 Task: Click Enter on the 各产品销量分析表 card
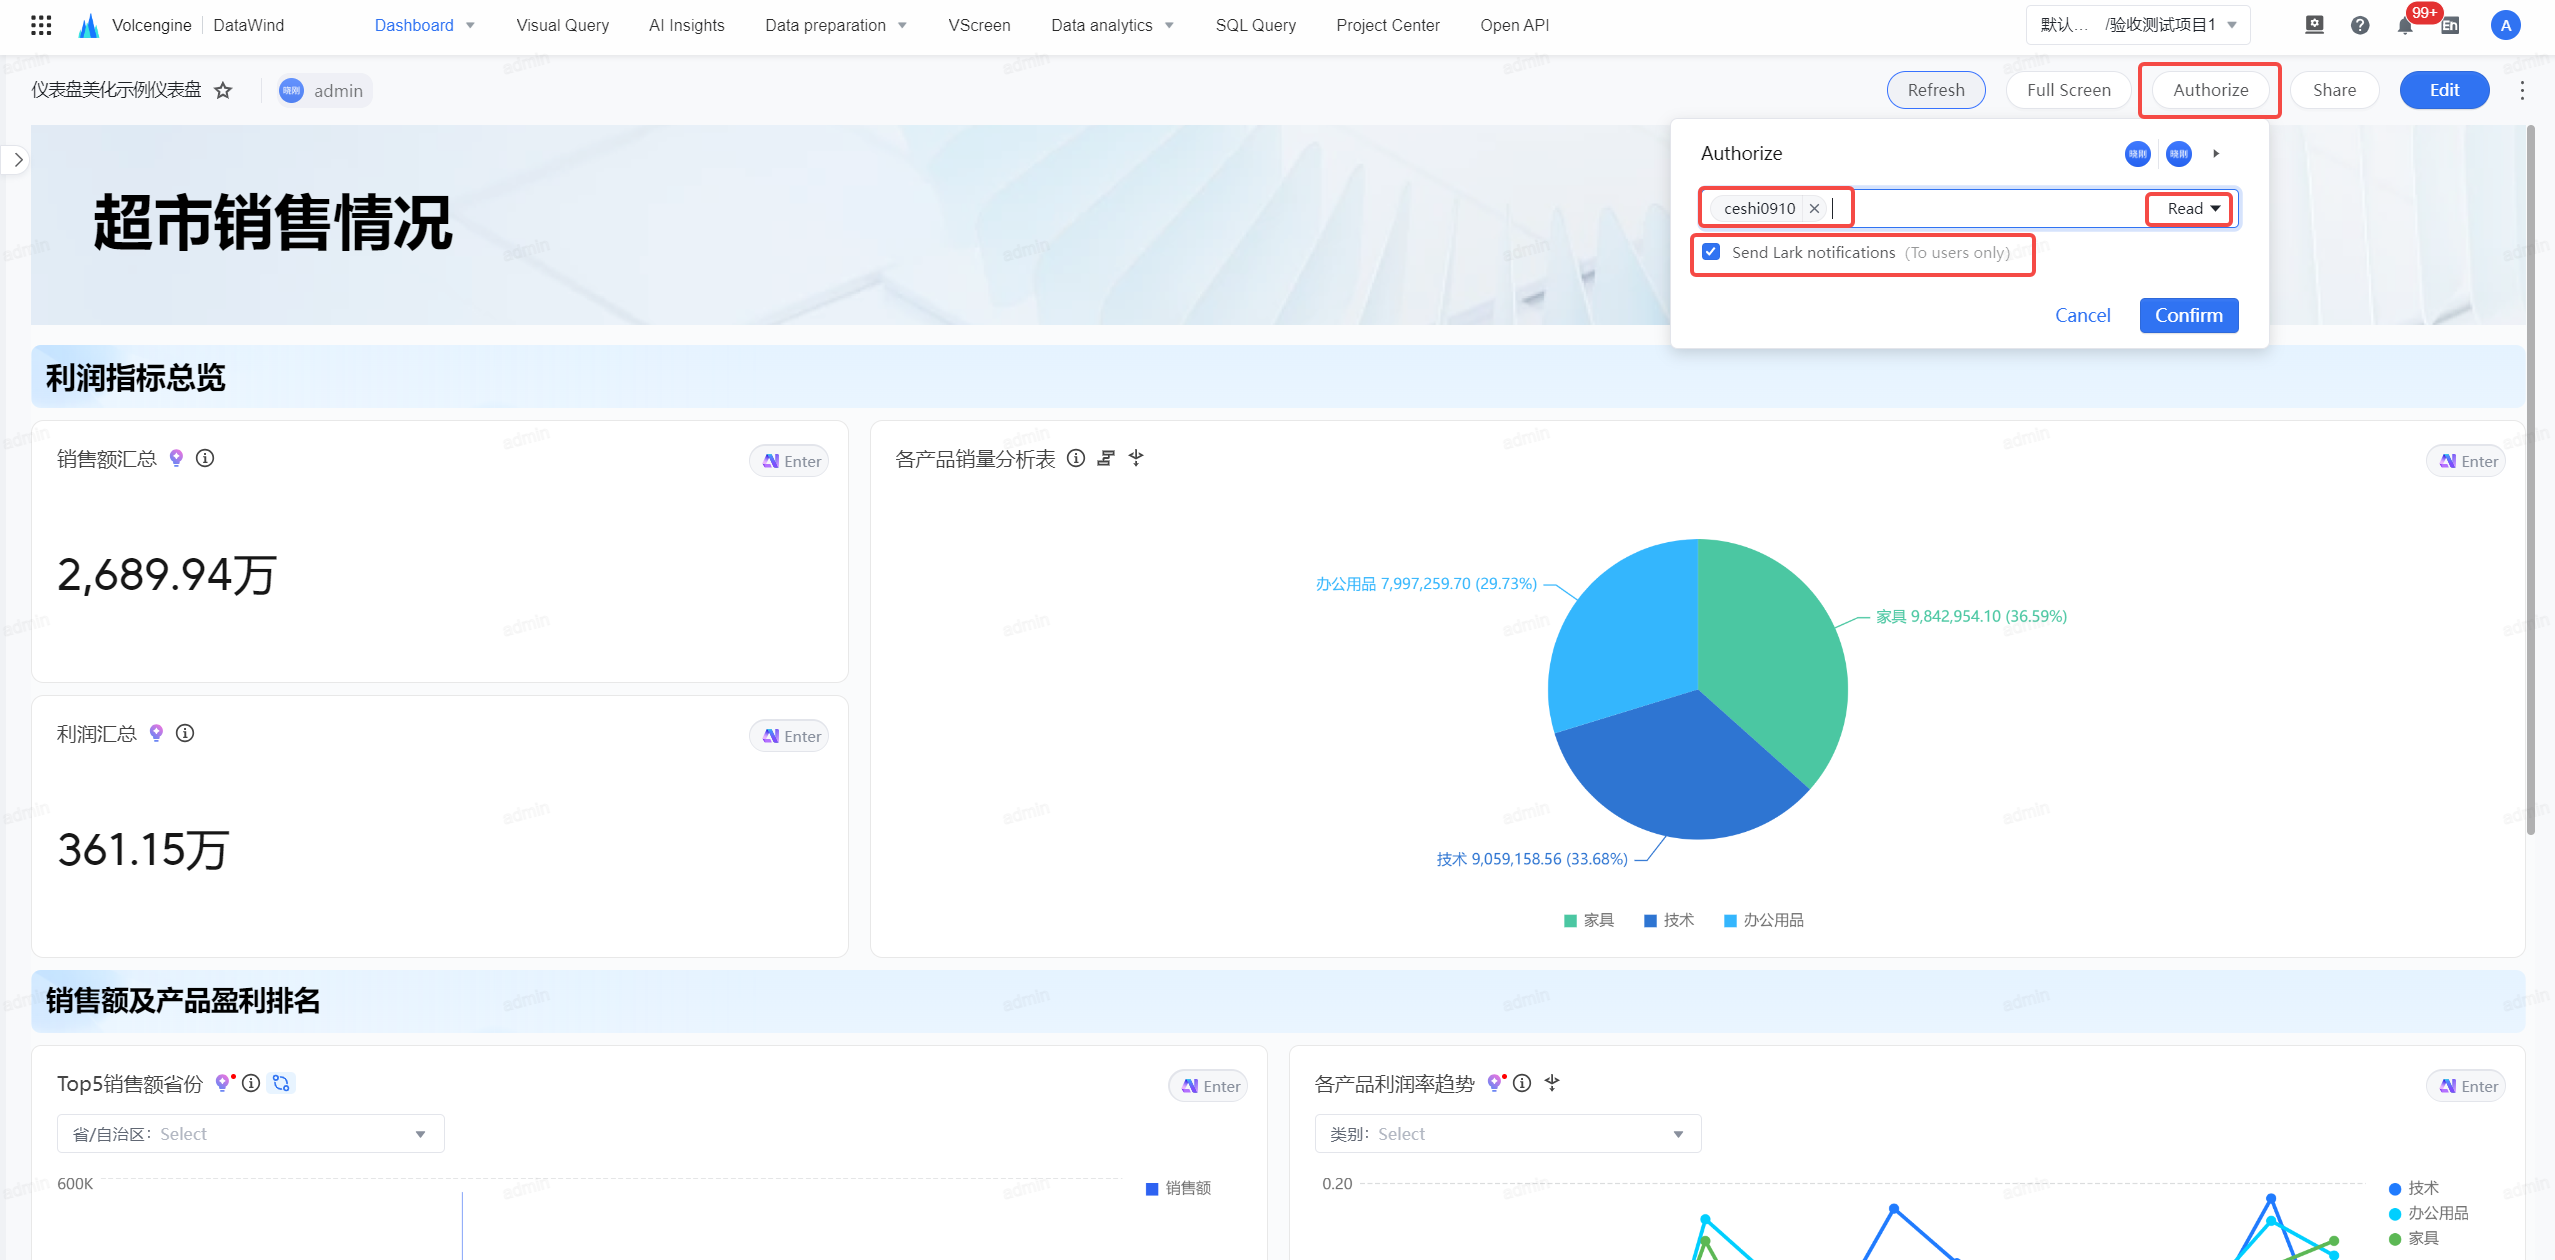click(x=2466, y=461)
